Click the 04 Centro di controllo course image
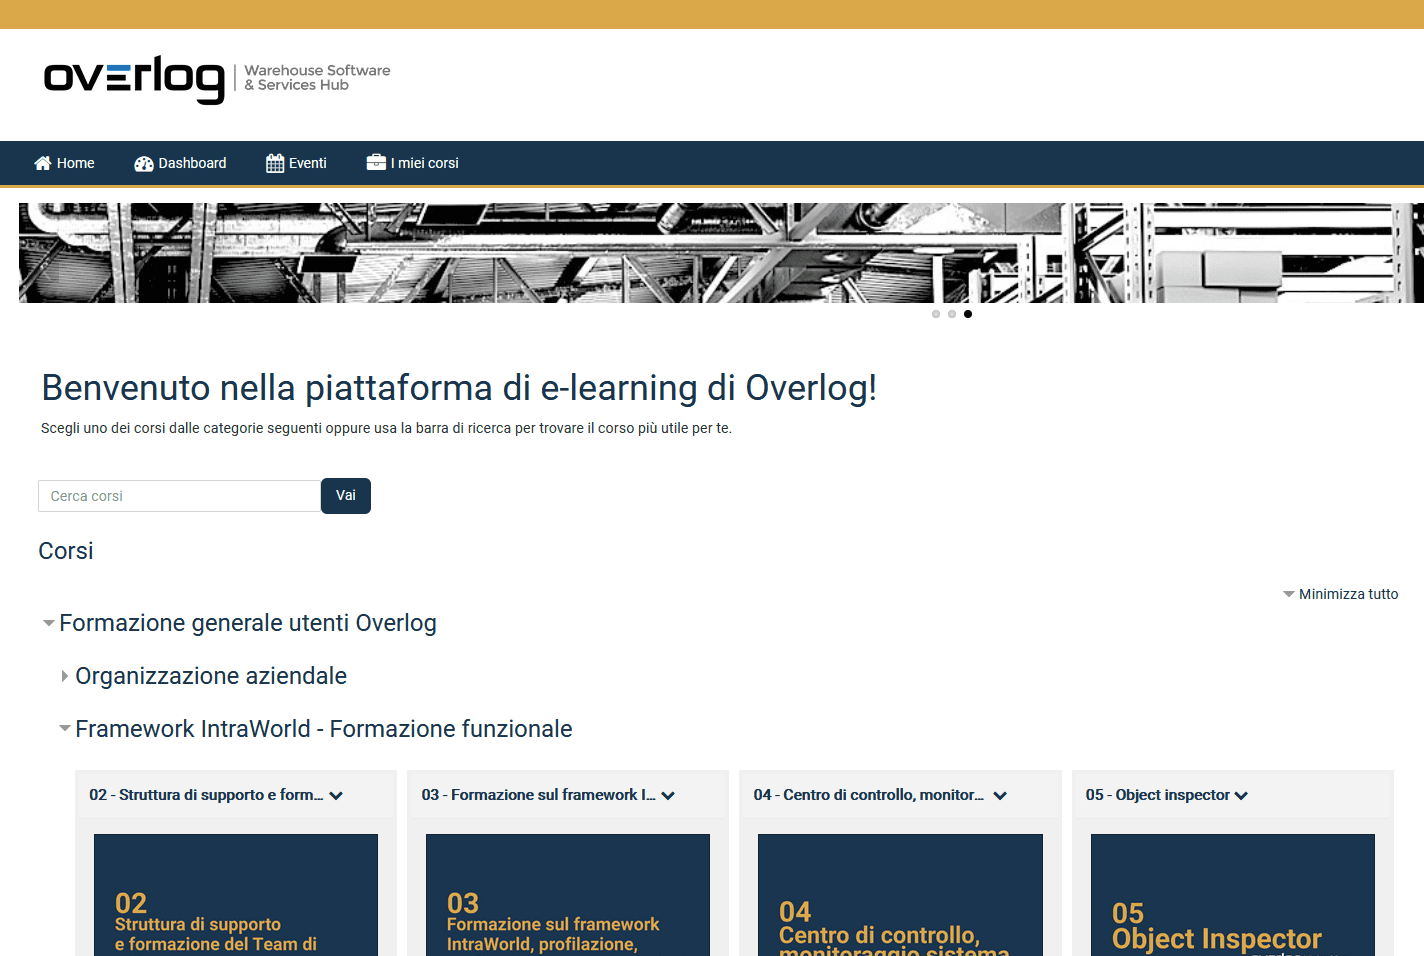The image size is (1424, 956). pos(900,895)
